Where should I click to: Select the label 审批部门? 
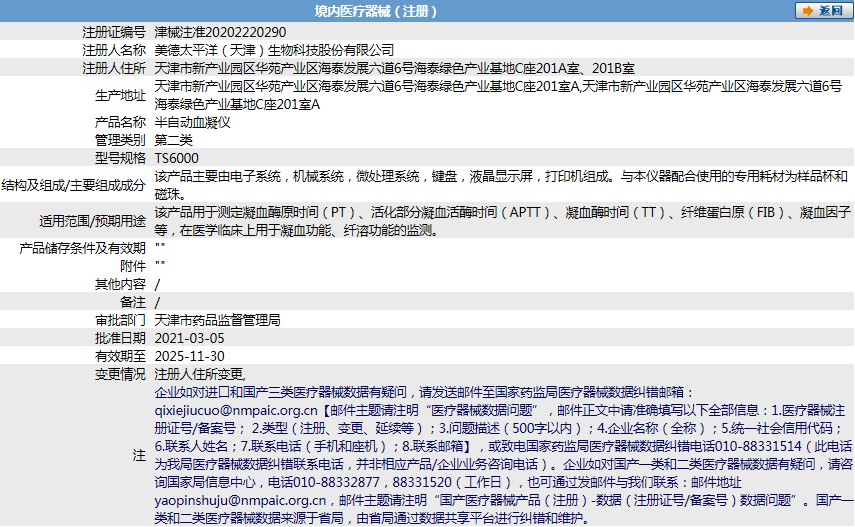coord(121,320)
